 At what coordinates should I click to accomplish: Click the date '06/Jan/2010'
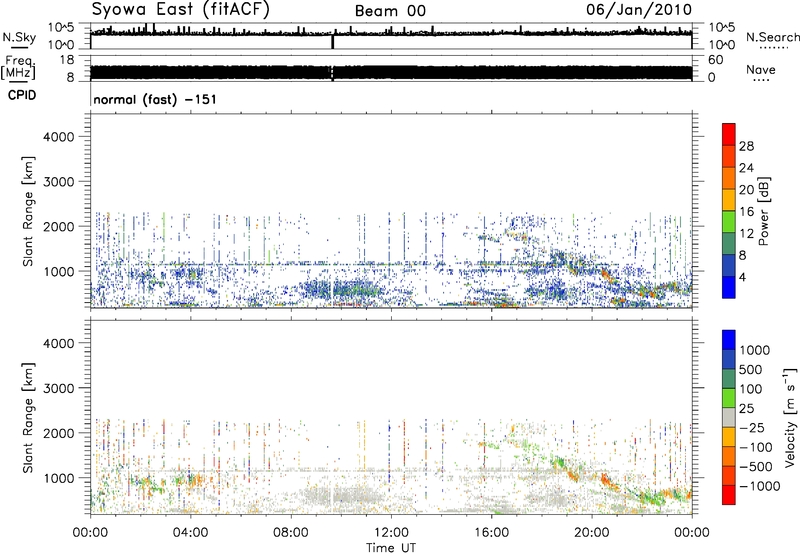pos(639,10)
